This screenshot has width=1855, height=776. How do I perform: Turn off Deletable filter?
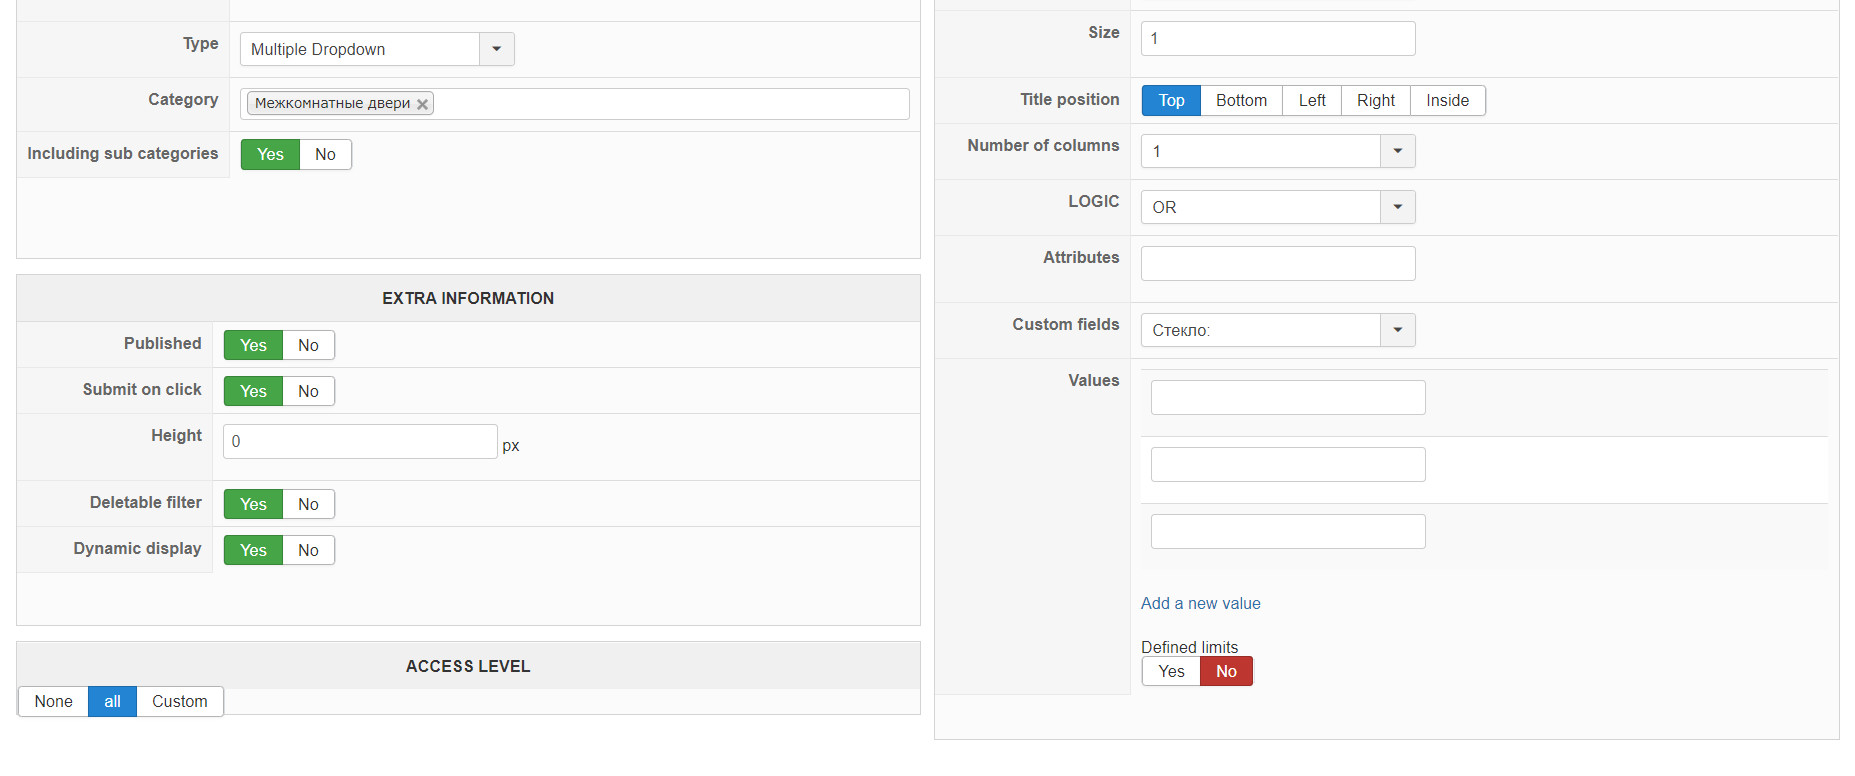pos(308,504)
